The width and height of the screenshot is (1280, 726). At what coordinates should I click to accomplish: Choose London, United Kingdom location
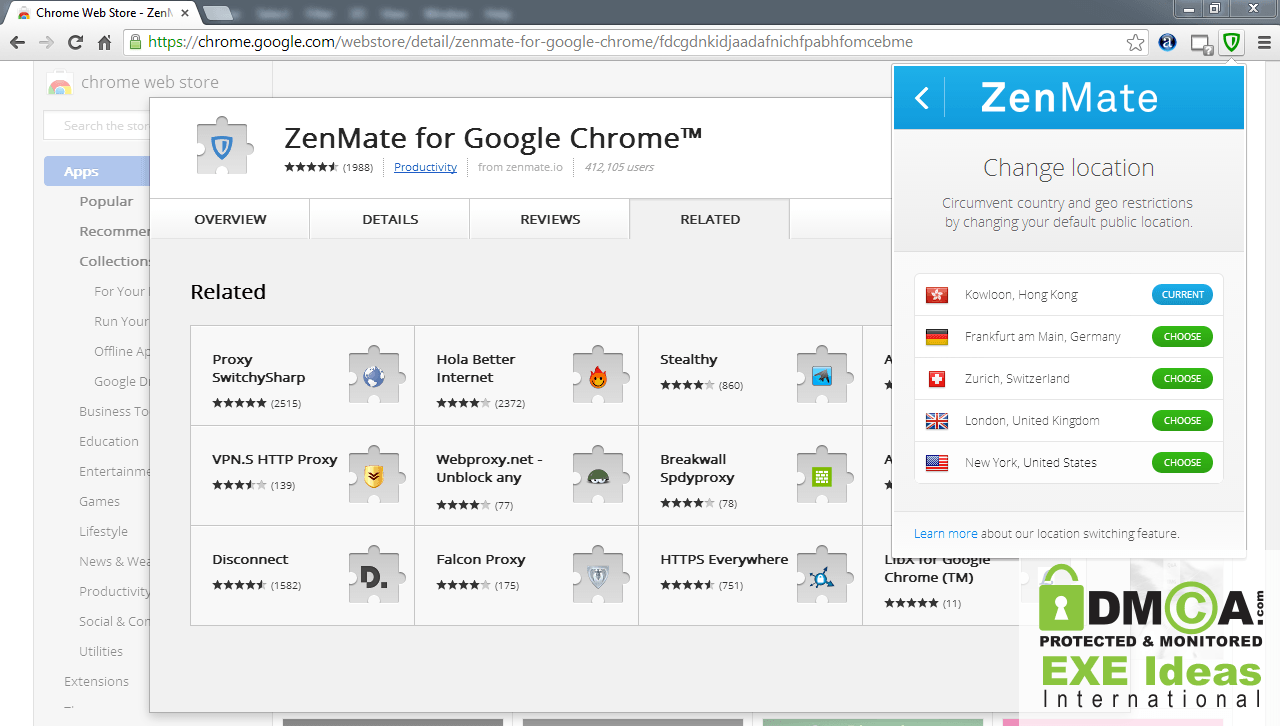coord(1182,421)
